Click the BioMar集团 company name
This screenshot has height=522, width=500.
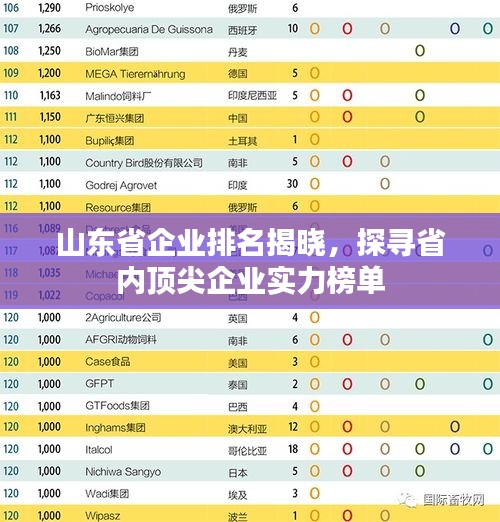(112, 51)
